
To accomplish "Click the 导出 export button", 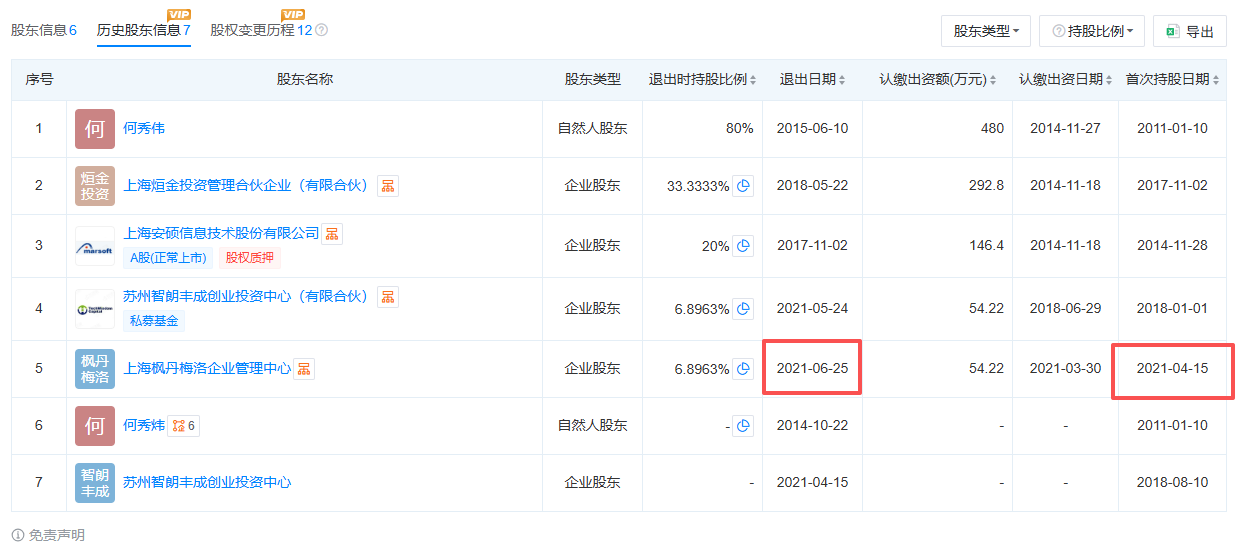I will (x=1190, y=31).
